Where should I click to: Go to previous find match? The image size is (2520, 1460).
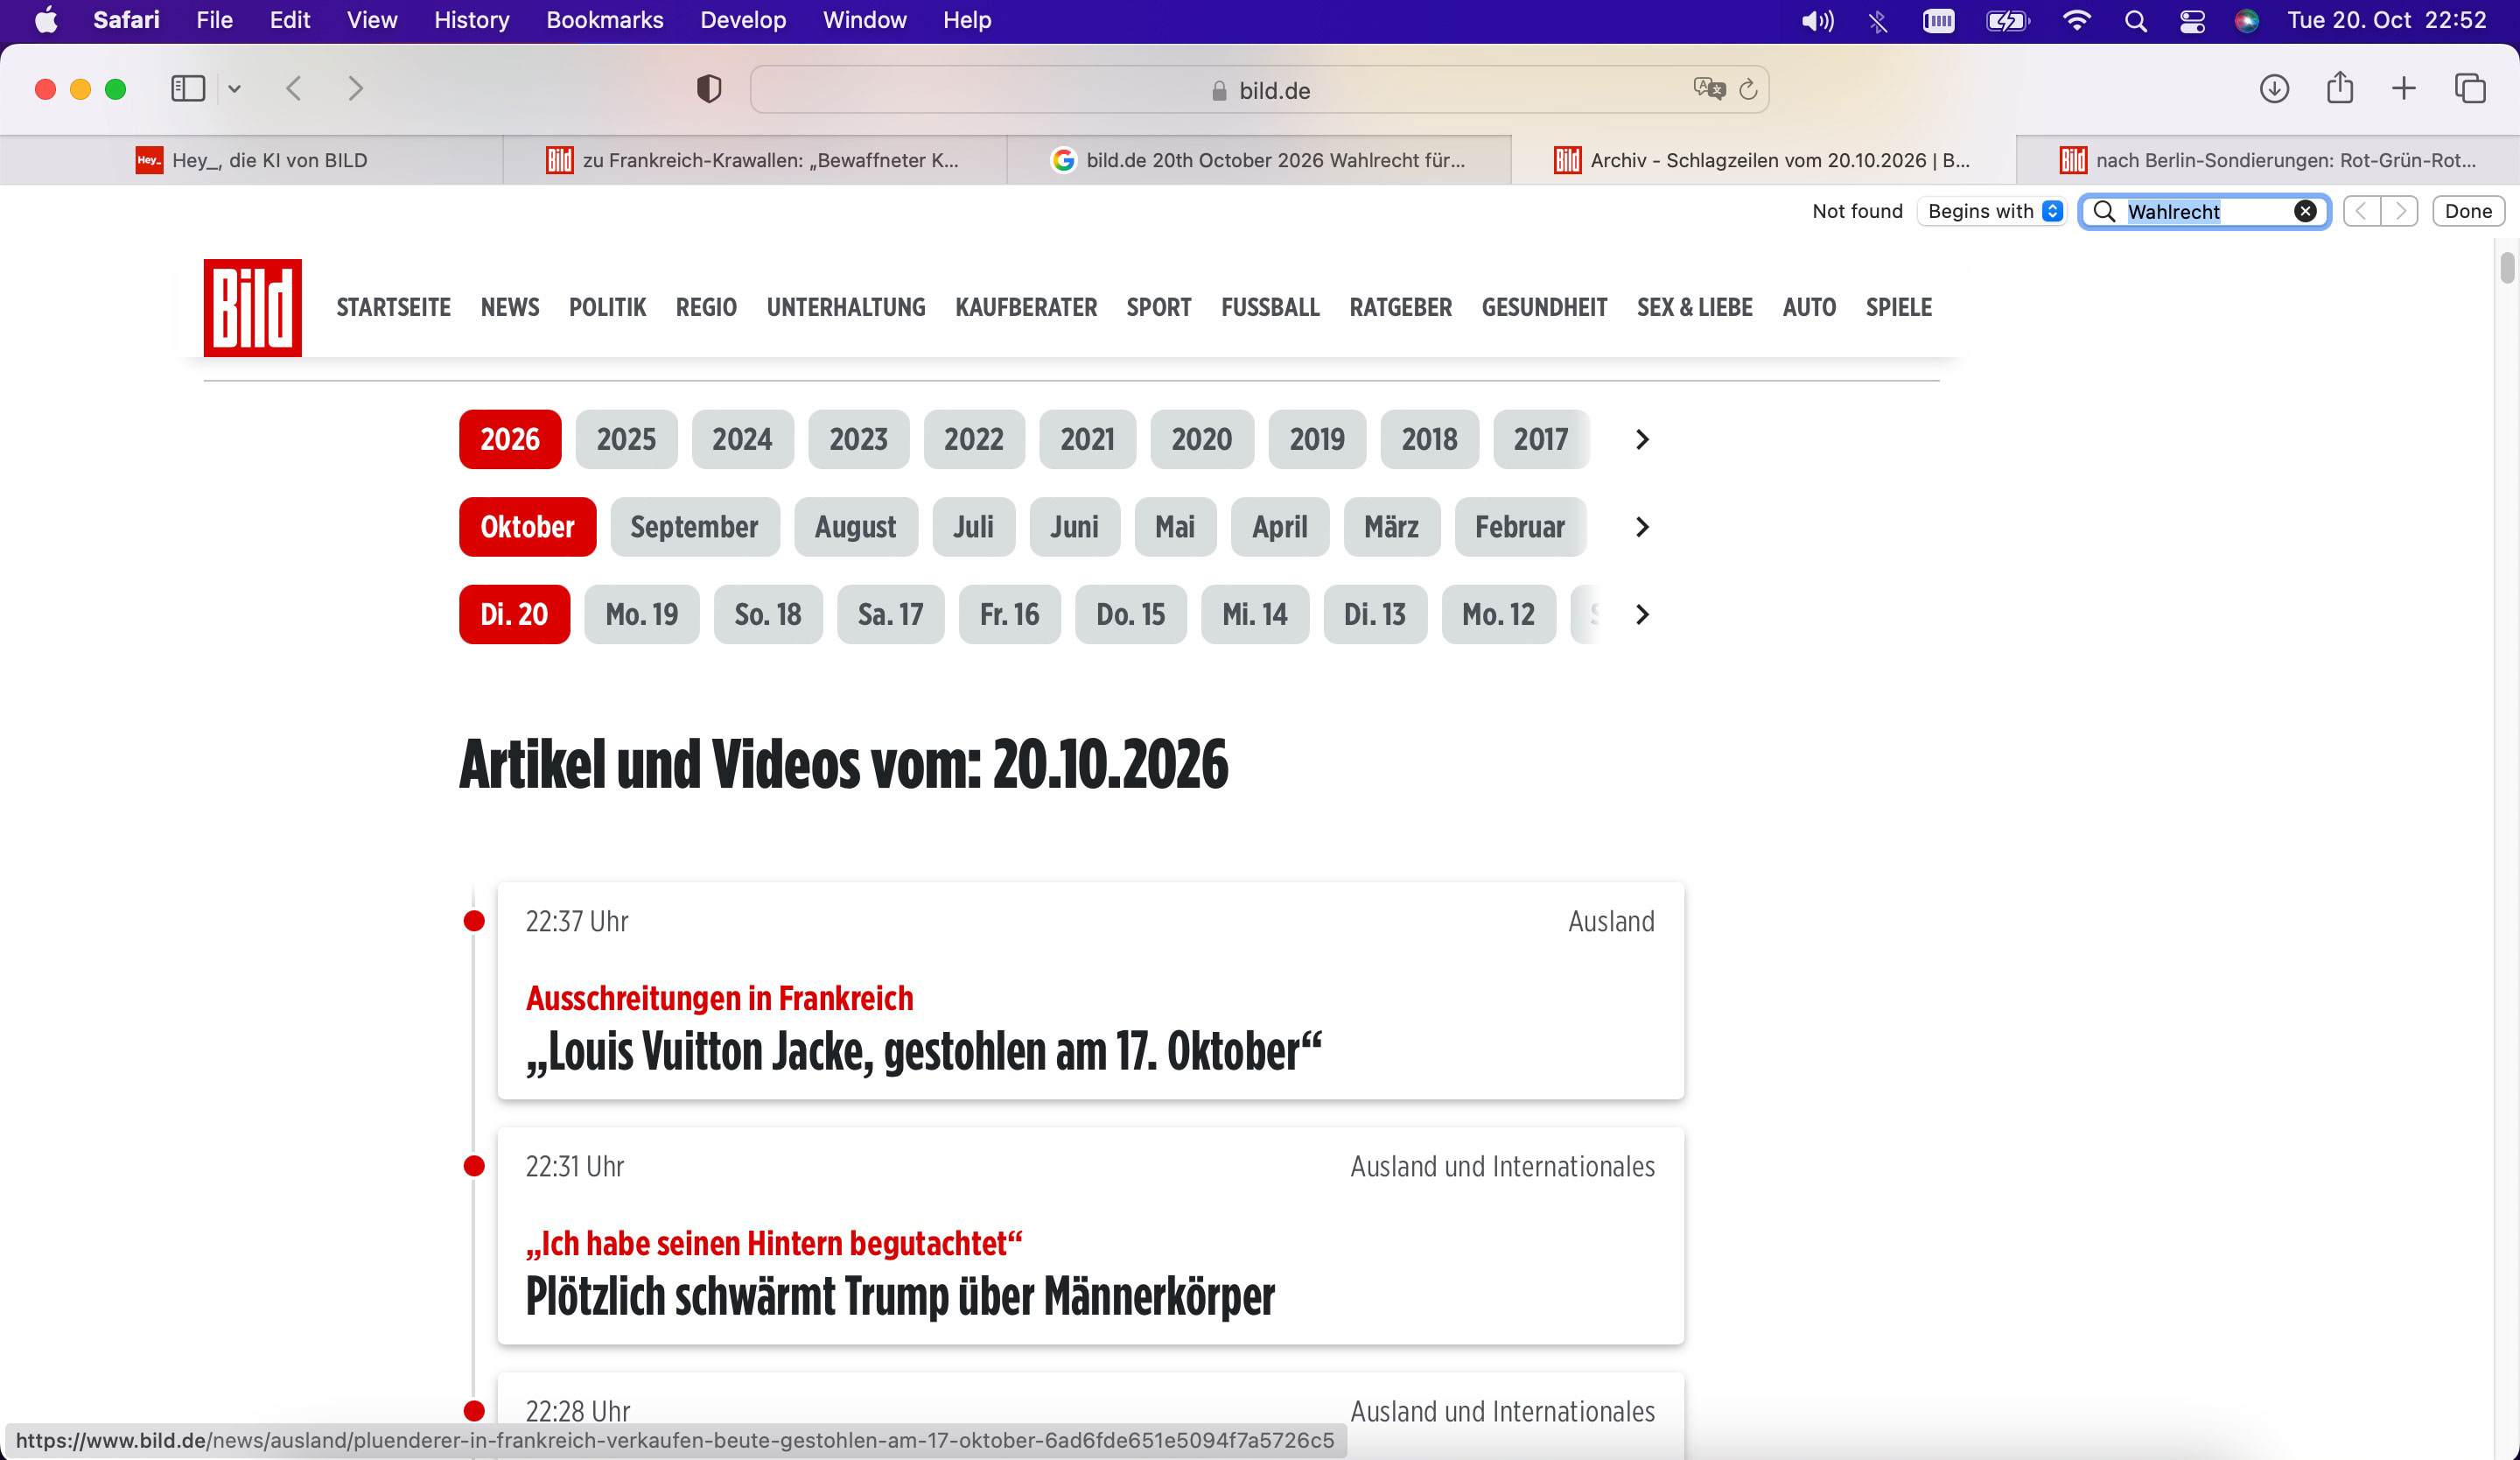[x=2361, y=211]
